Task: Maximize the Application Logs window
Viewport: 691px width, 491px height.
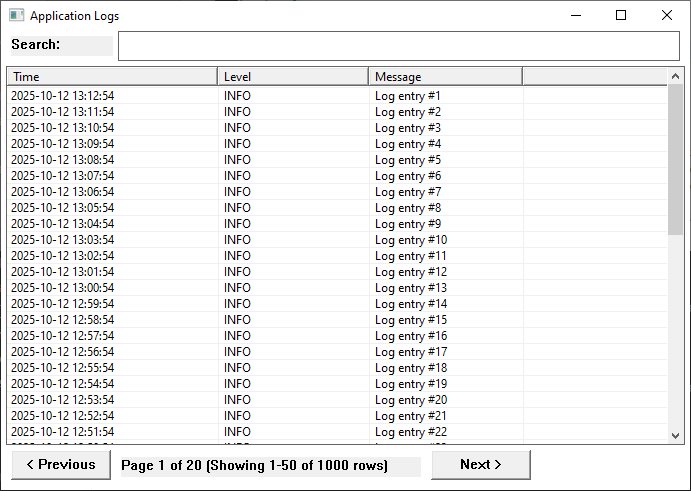Action: click(x=621, y=15)
